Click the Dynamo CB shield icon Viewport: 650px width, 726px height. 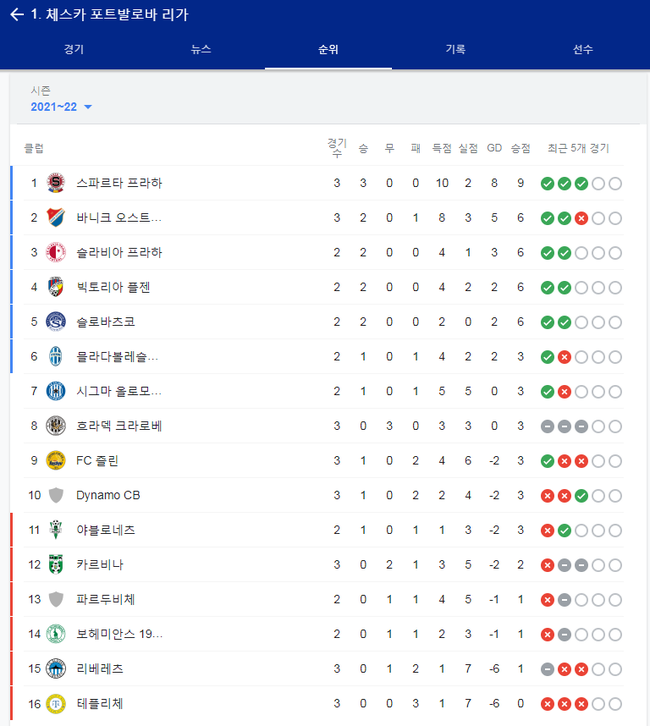(56, 495)
